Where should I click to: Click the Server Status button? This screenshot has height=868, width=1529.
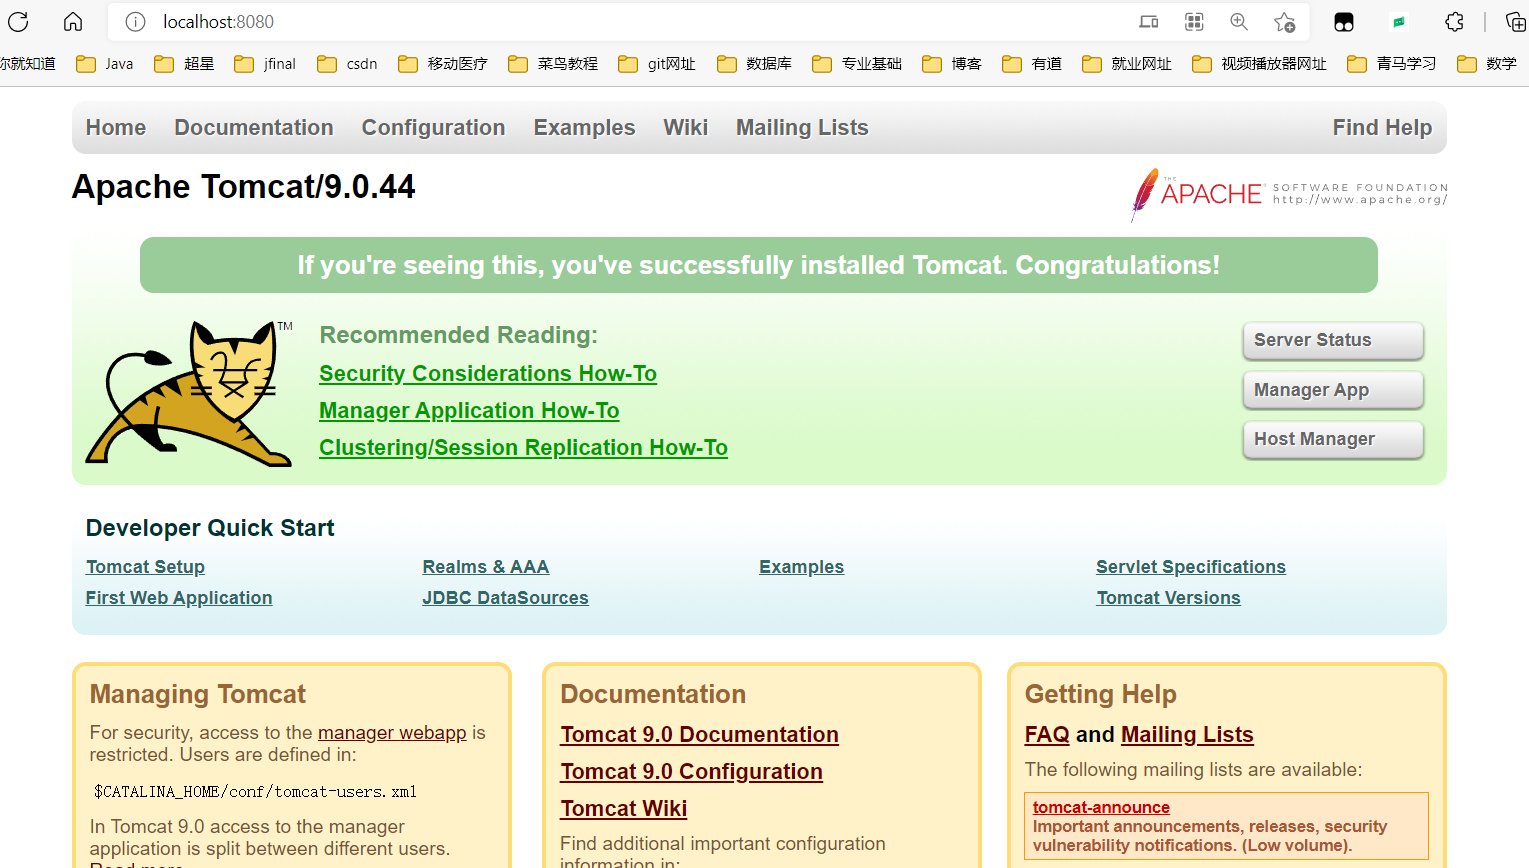coord(1333,340)
